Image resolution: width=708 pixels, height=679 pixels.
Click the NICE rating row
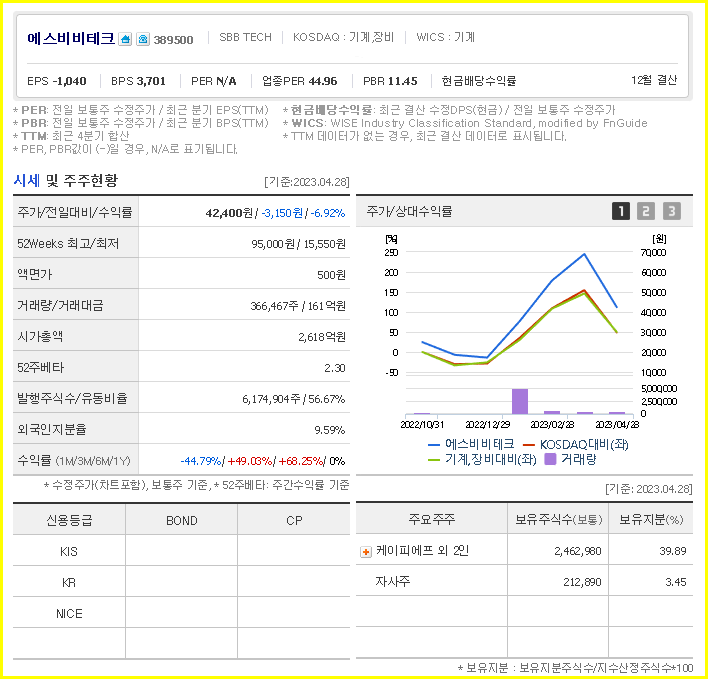click(x=182, y=614)
